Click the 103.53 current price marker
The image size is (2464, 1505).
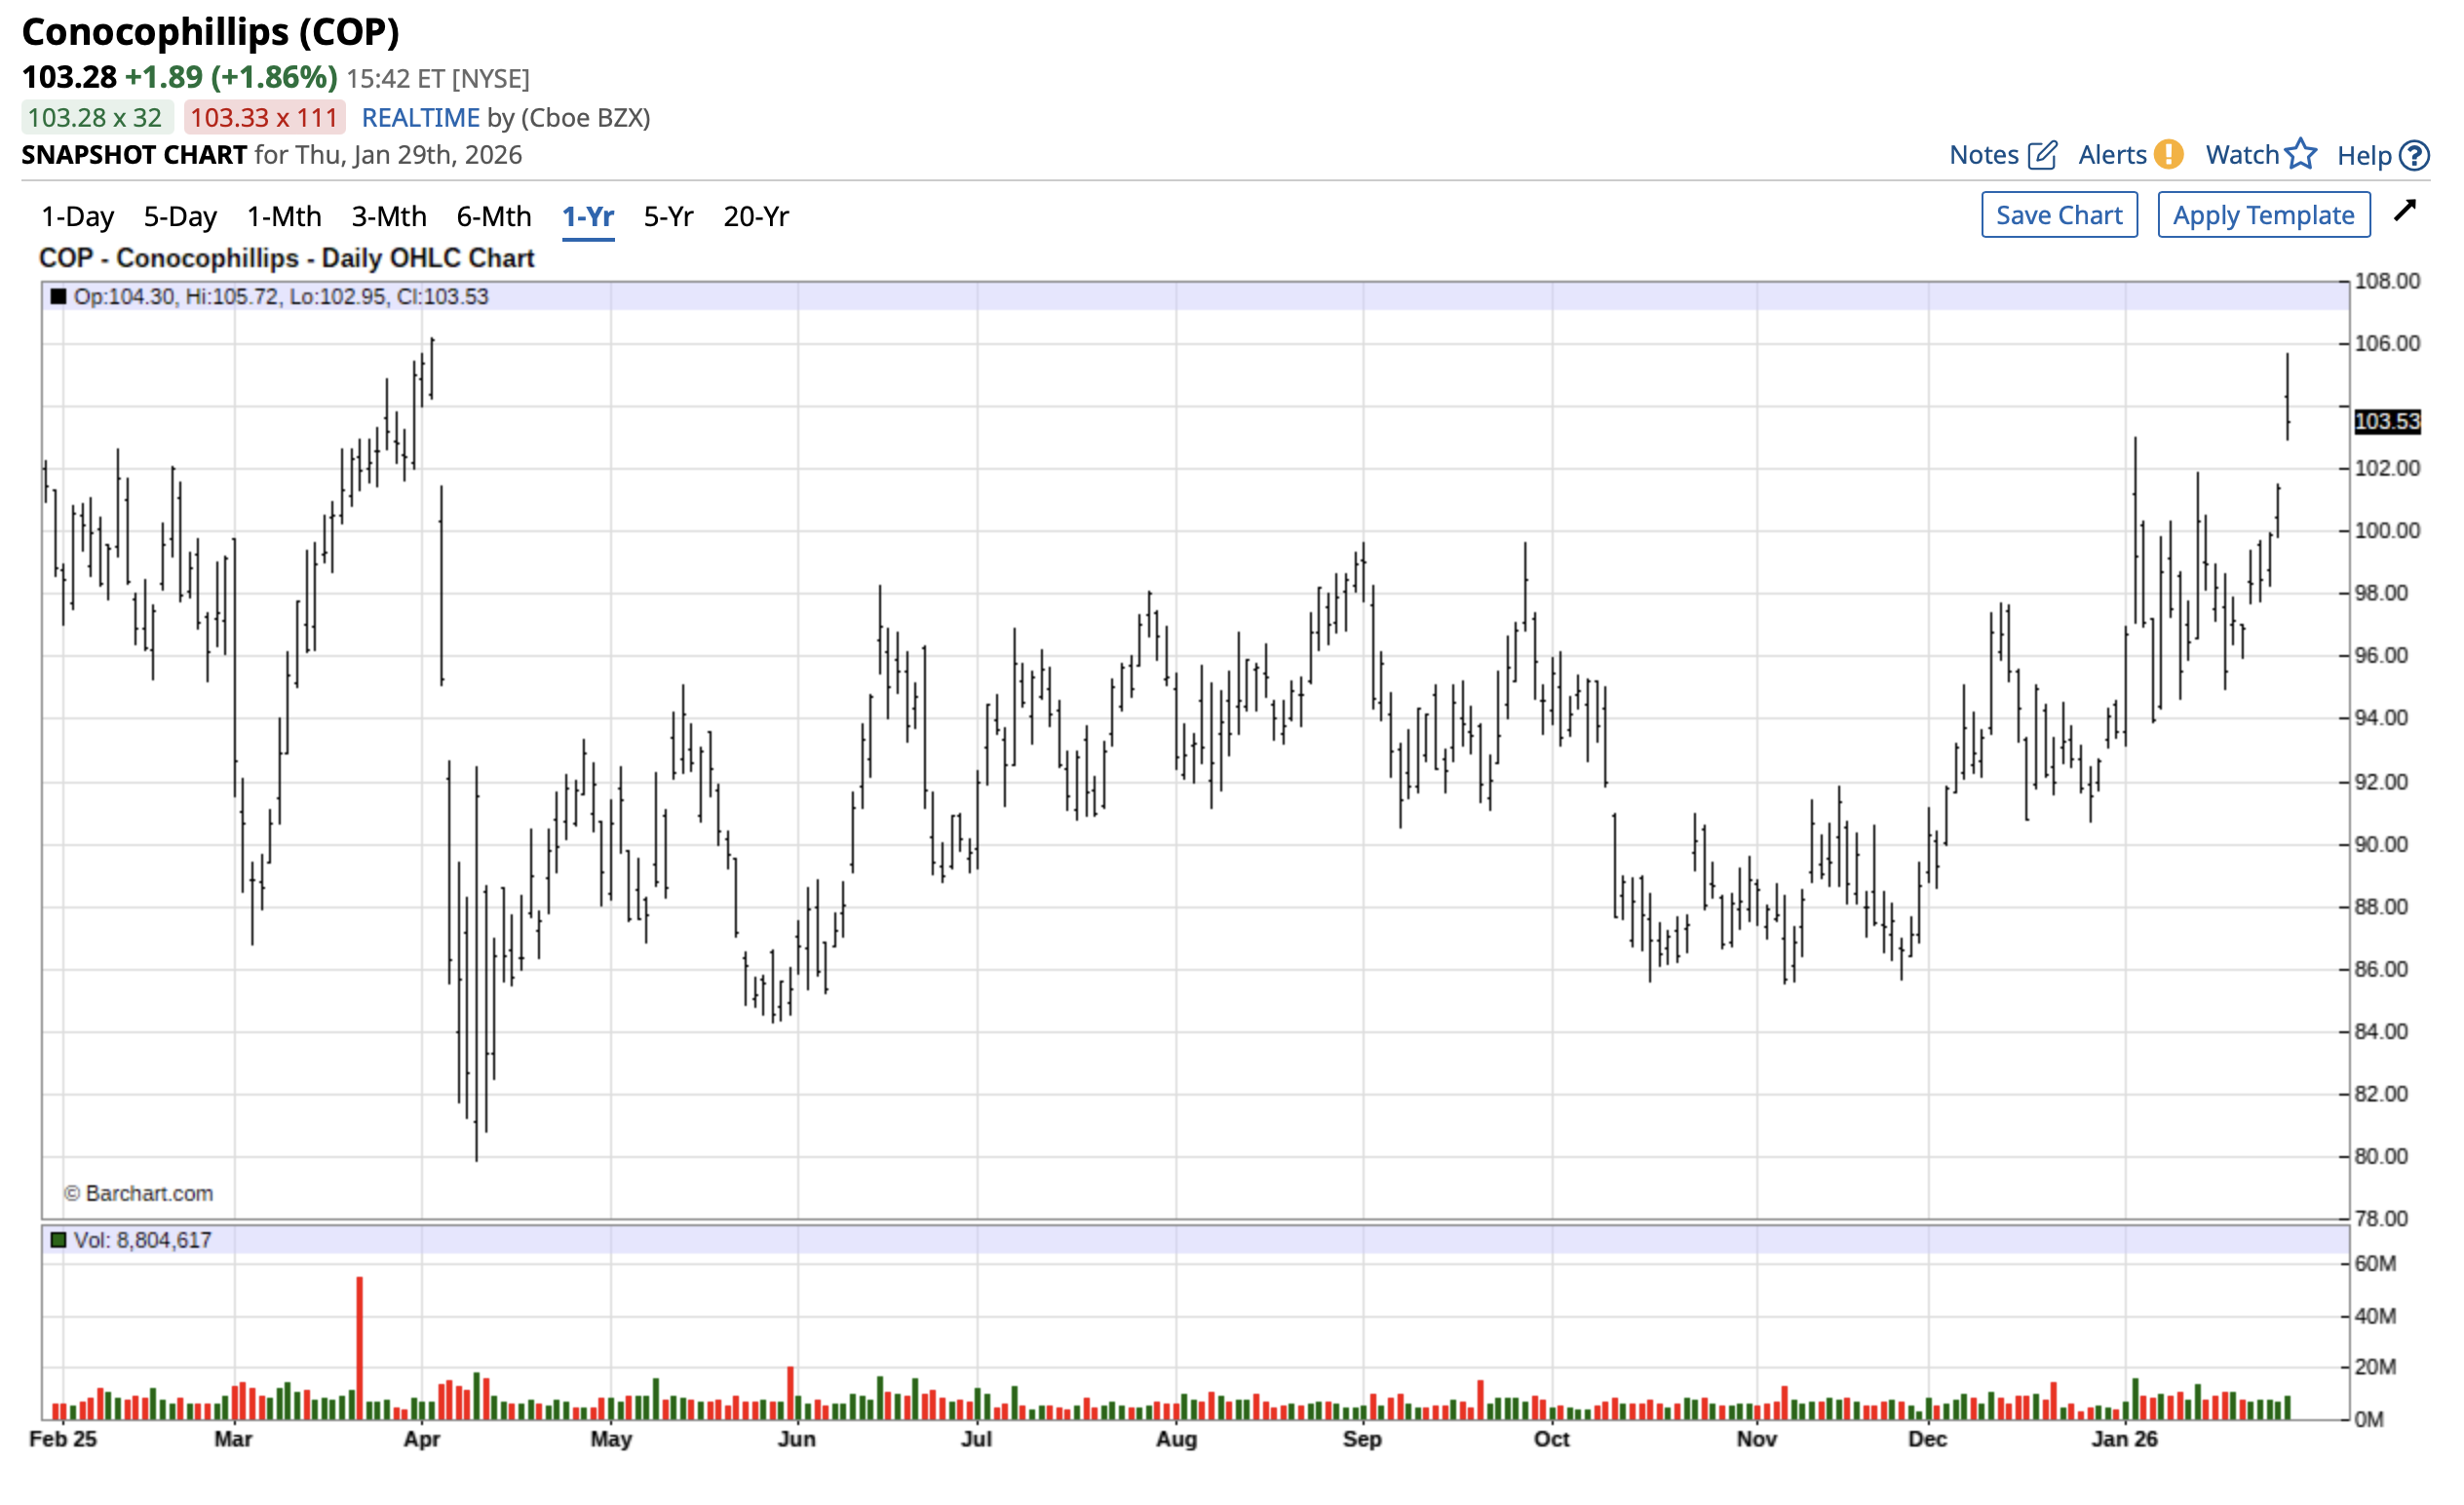(2386, 421)
